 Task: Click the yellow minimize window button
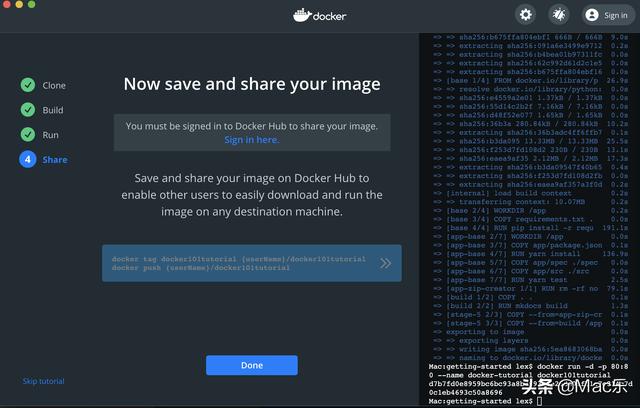19,4
